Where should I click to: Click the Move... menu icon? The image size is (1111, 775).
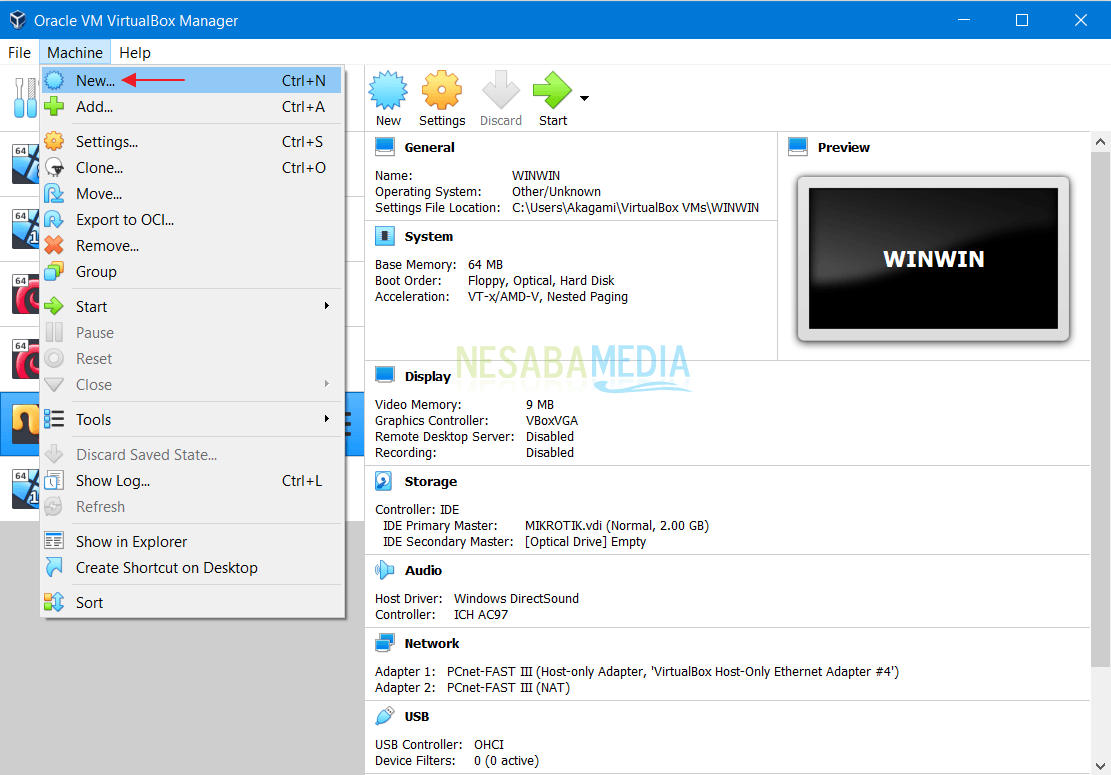coord(55,193)
